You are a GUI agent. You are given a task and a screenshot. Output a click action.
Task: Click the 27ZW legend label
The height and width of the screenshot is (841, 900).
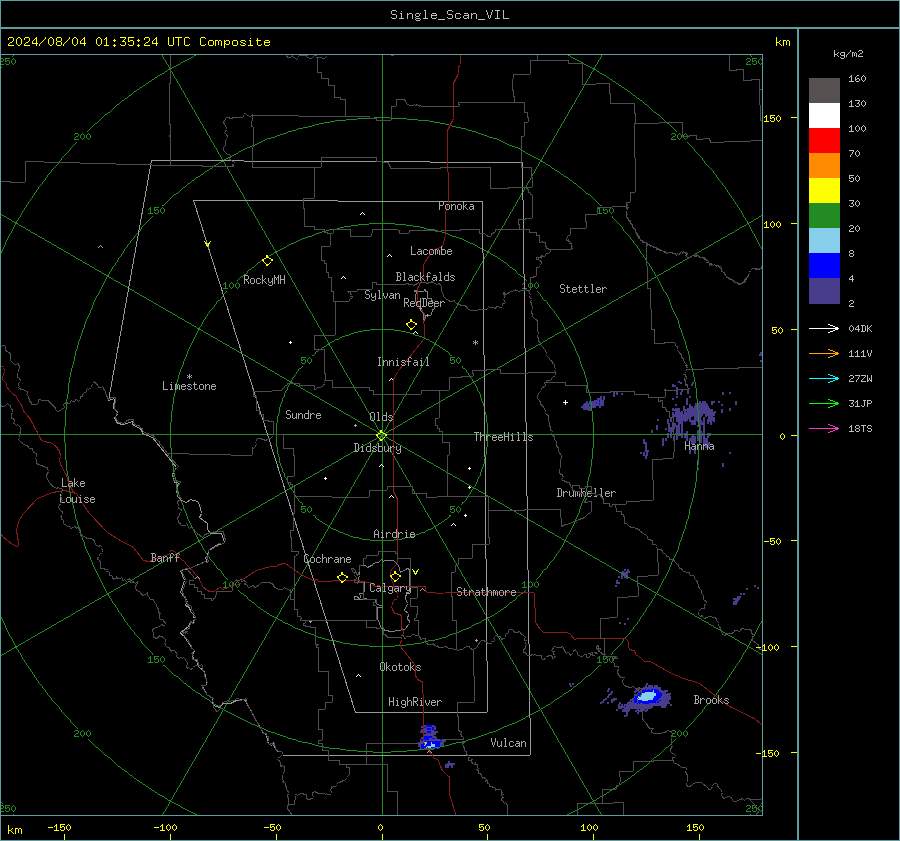(860, 378)
